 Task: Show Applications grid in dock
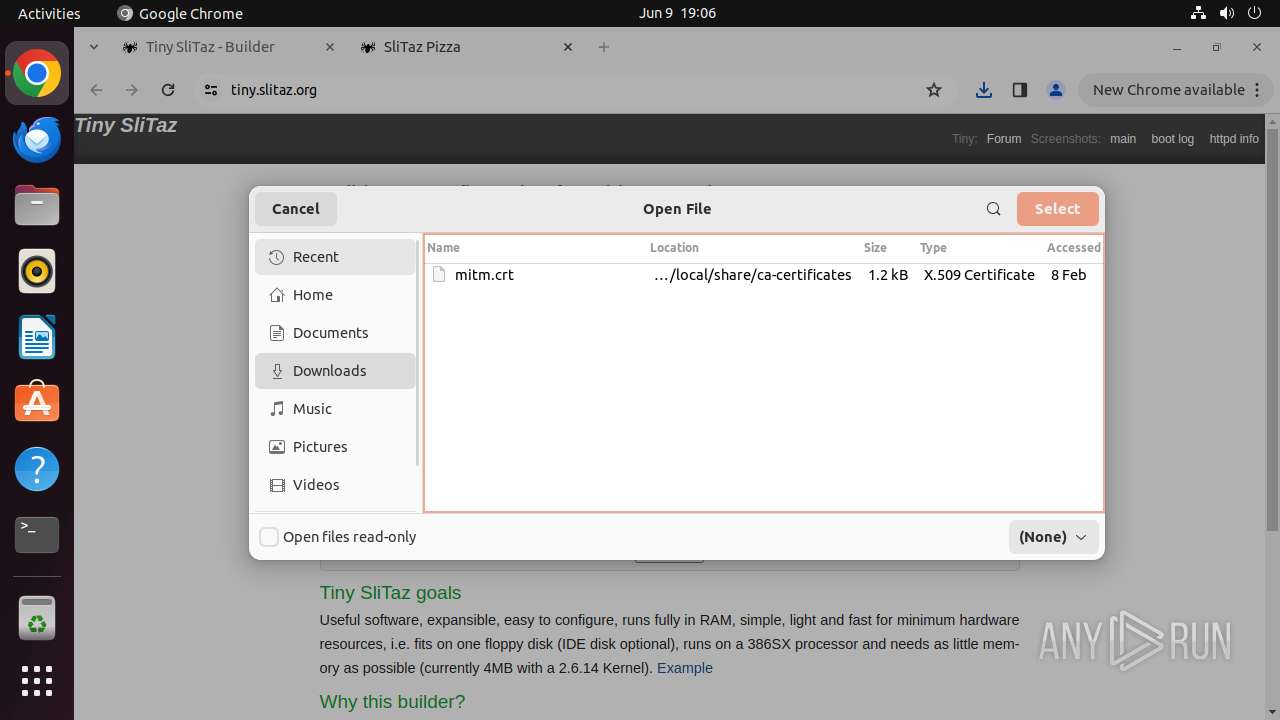(x=37, y=681)
